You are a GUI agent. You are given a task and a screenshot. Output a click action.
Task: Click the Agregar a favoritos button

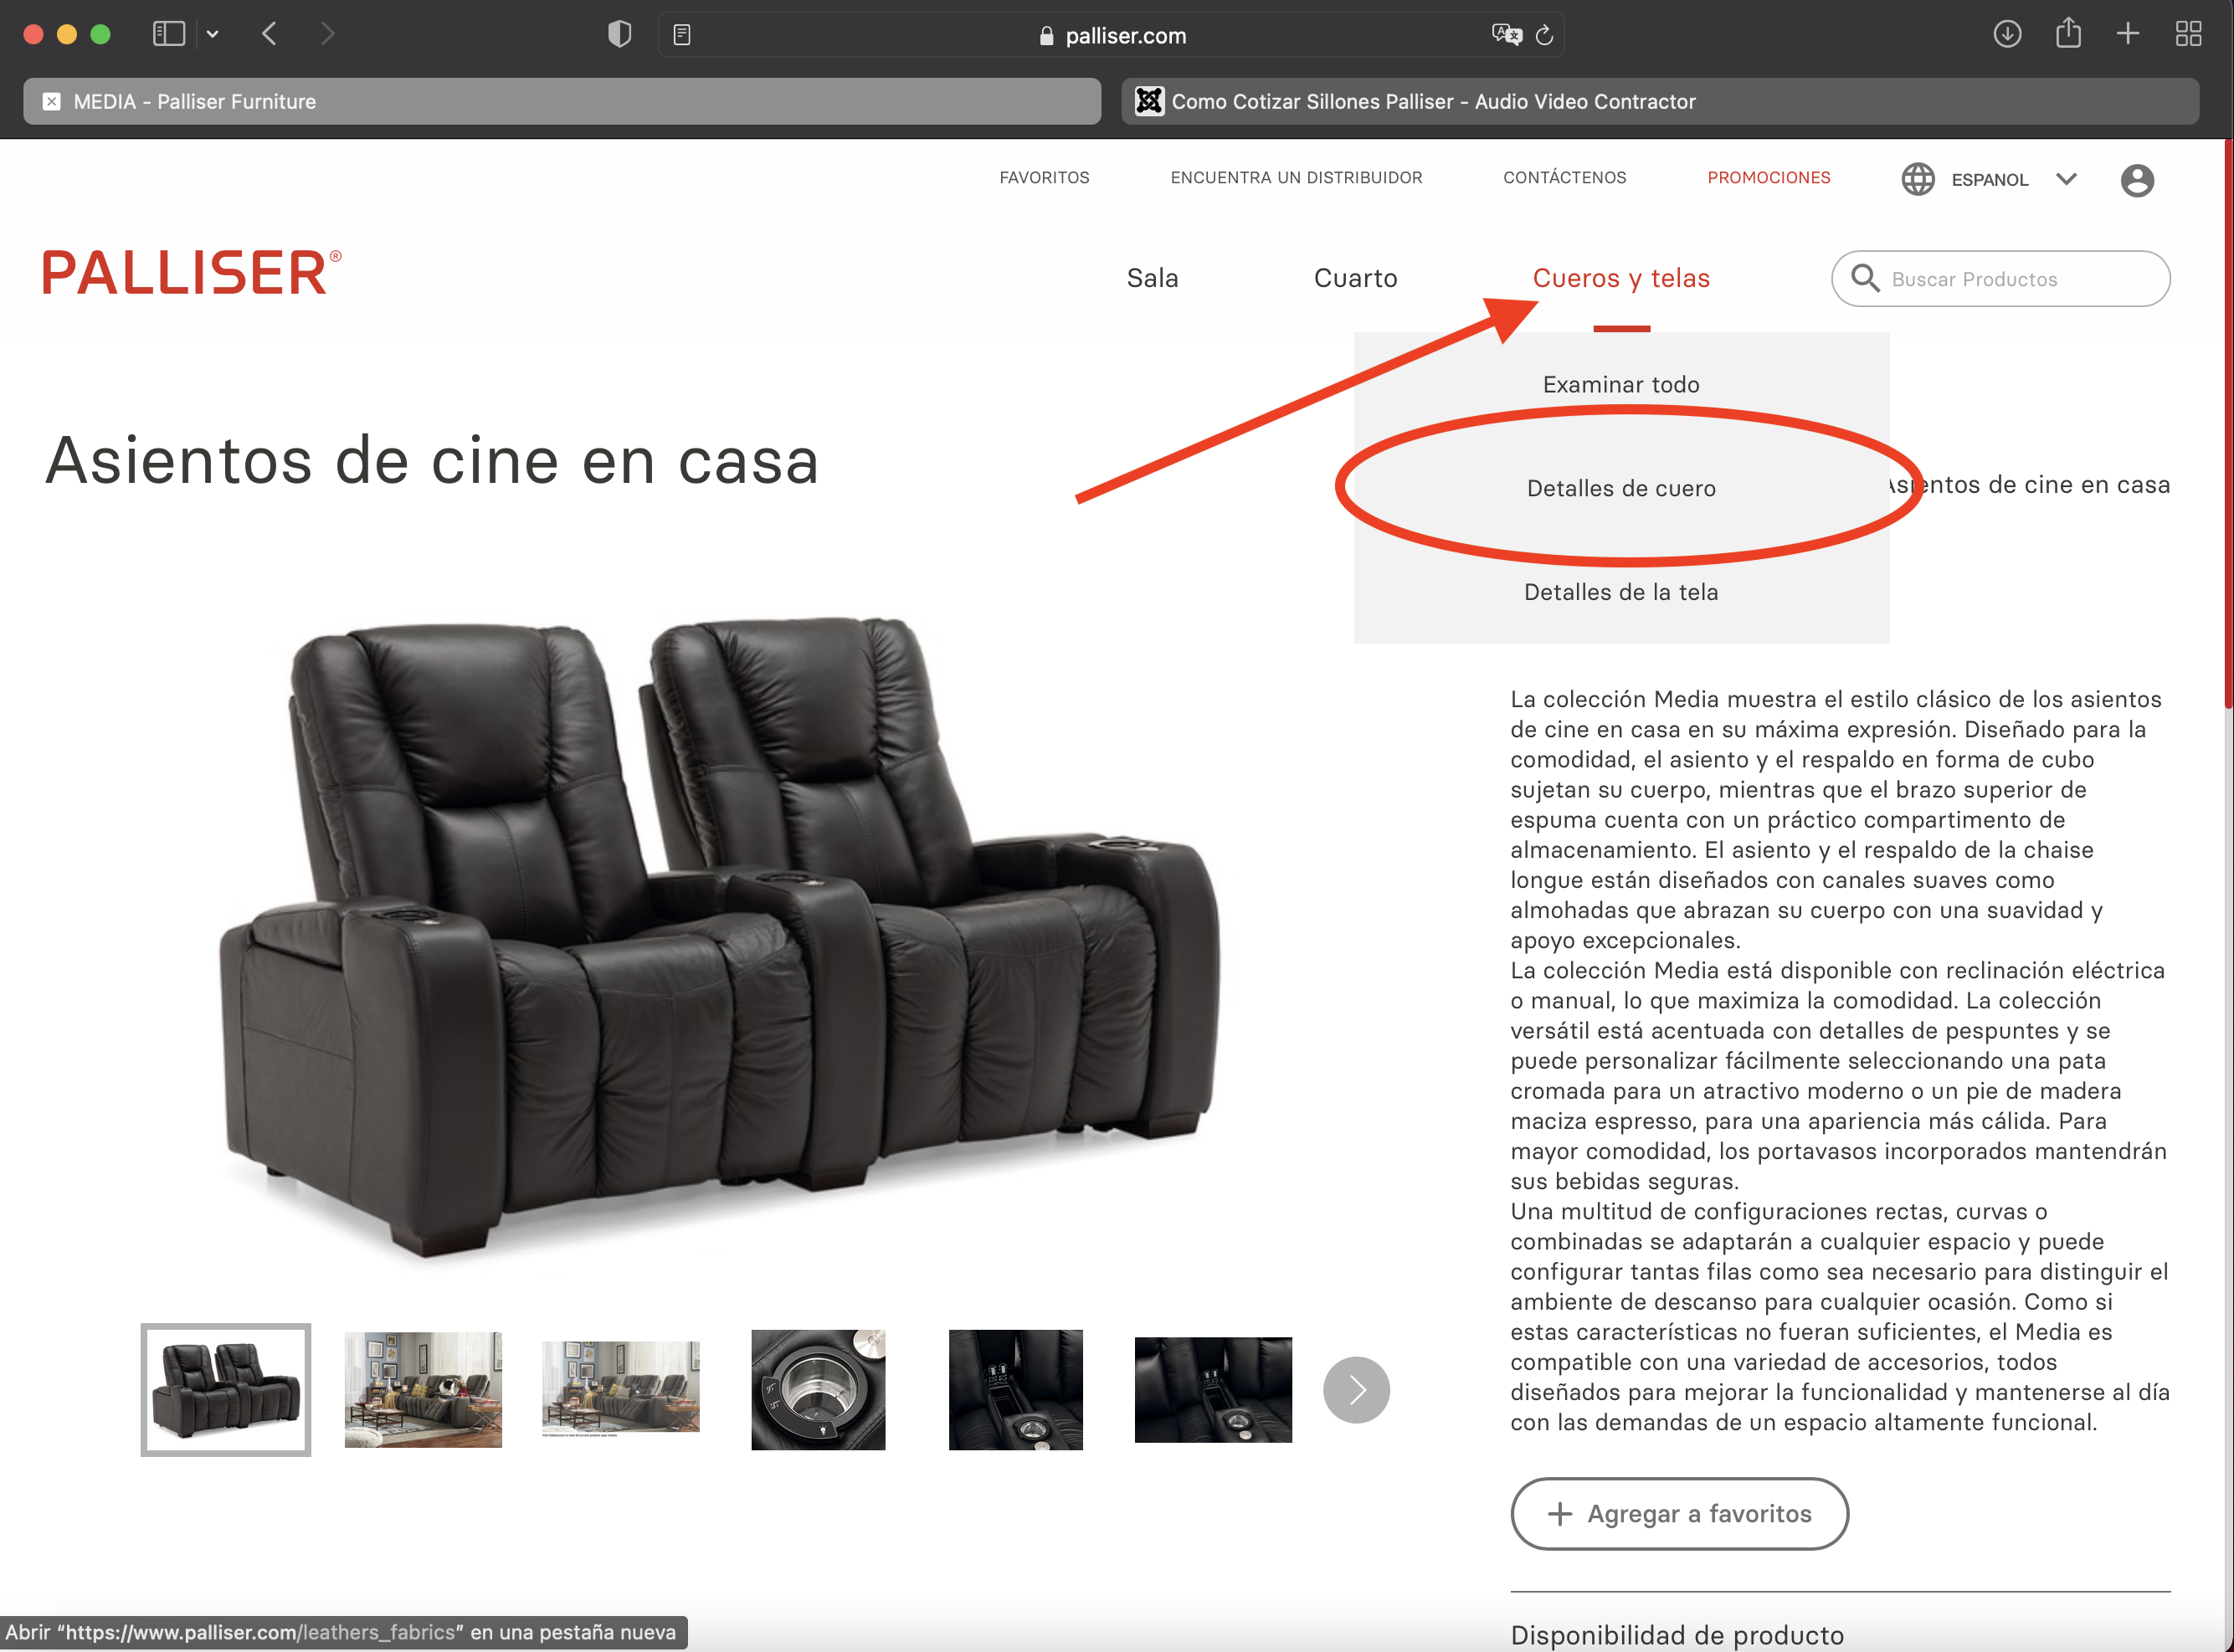[x=1679, y=1513]
